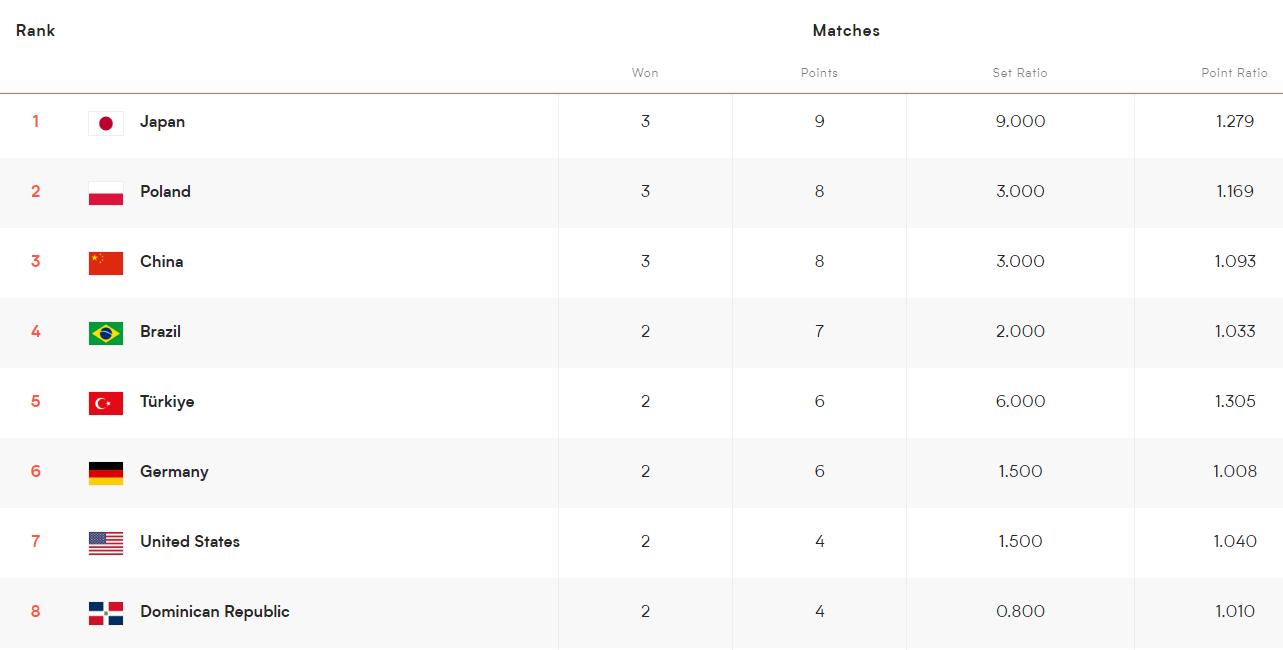
Task: Sort by the Point Ratio column header
Action: click(1234, 73)
